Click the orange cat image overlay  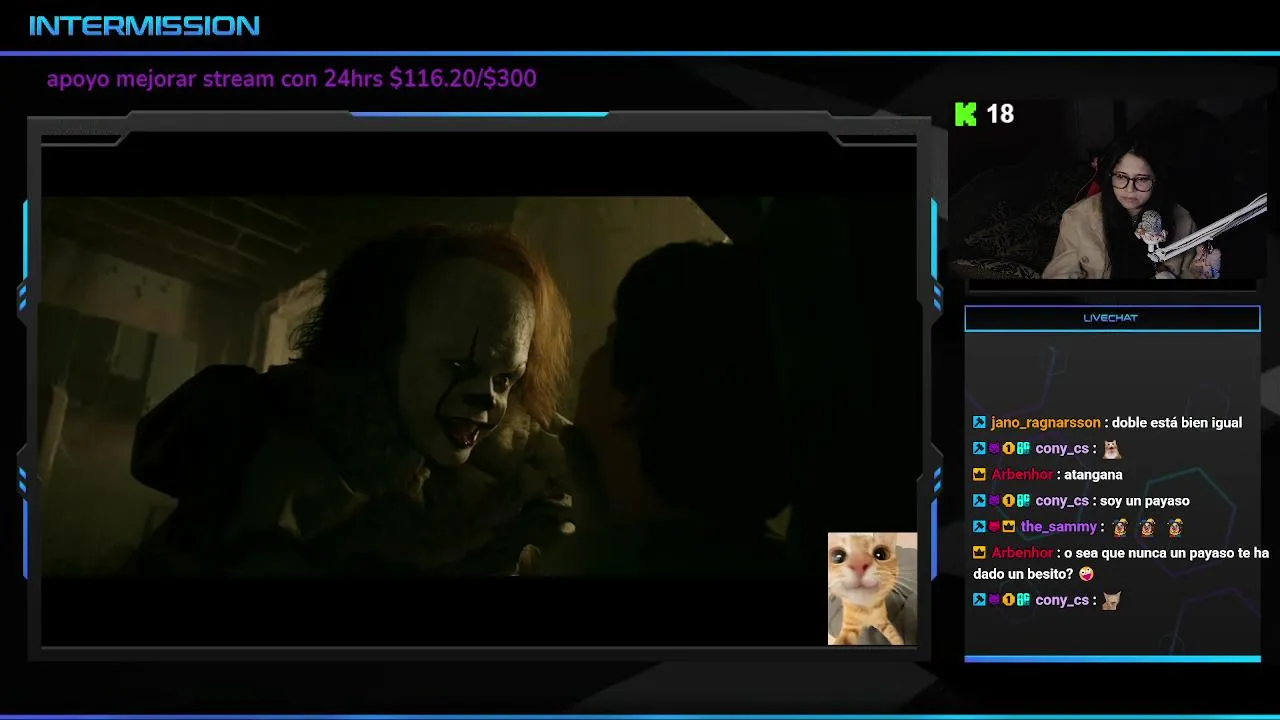(872, 589)
